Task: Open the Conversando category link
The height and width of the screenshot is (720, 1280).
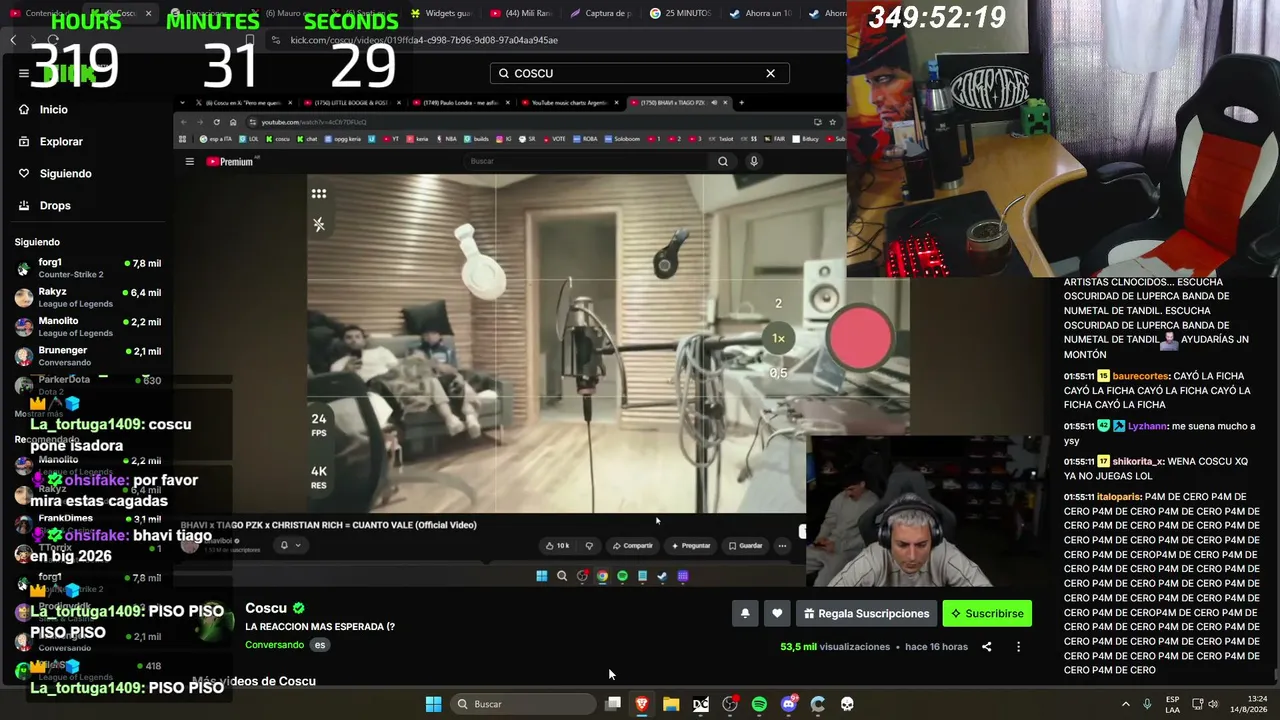Action: (274, 645)
